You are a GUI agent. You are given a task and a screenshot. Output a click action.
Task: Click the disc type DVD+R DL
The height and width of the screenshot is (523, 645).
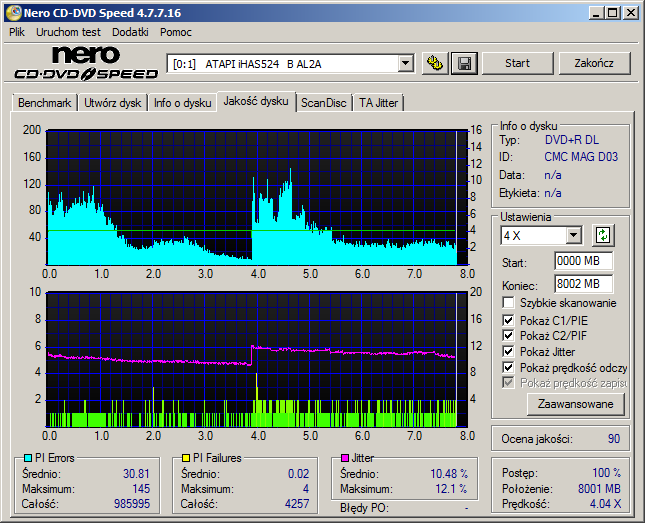point(572,140)
